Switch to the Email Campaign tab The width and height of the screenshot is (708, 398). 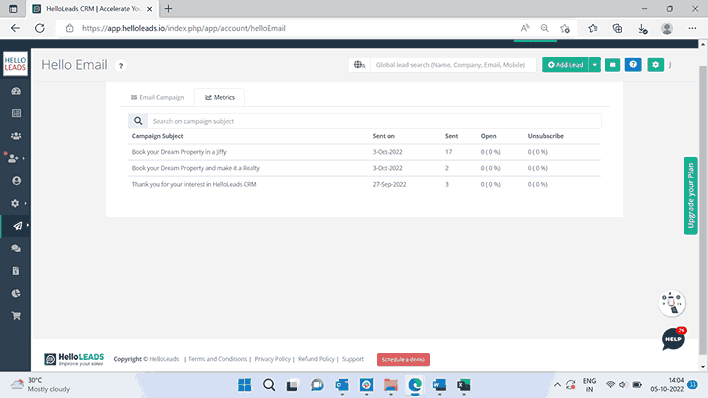point(158,97)
